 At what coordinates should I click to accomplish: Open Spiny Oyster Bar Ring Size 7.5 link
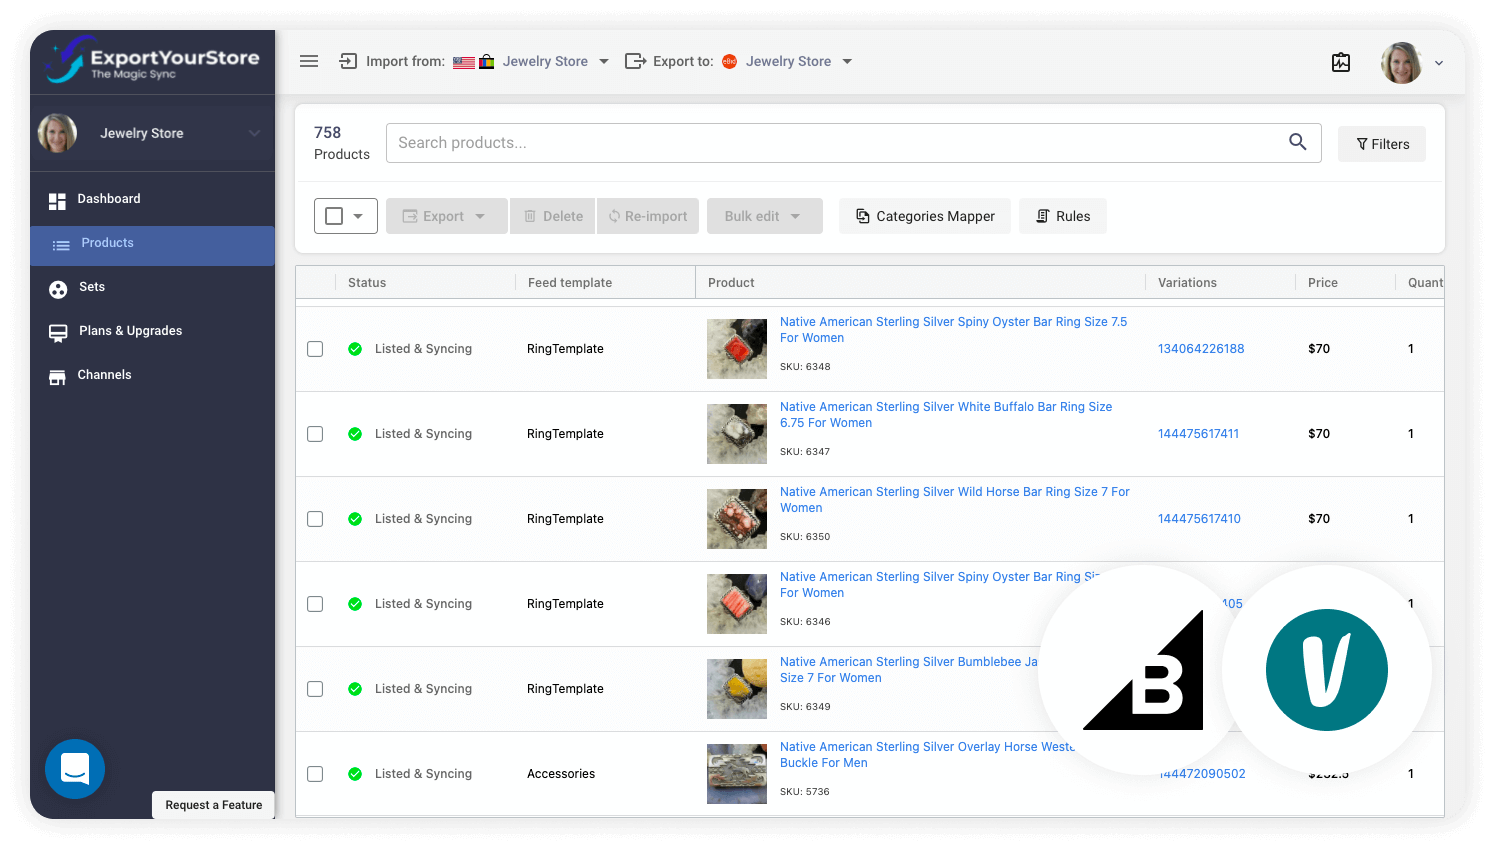coord(953,330)
